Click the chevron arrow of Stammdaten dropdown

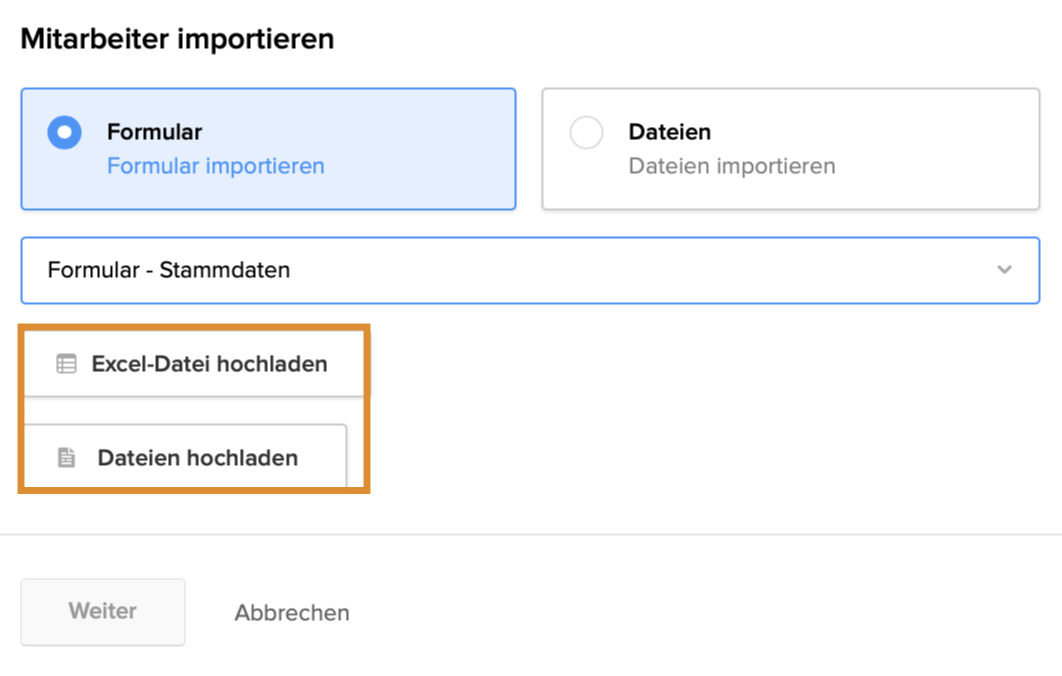click(1004, 270)
